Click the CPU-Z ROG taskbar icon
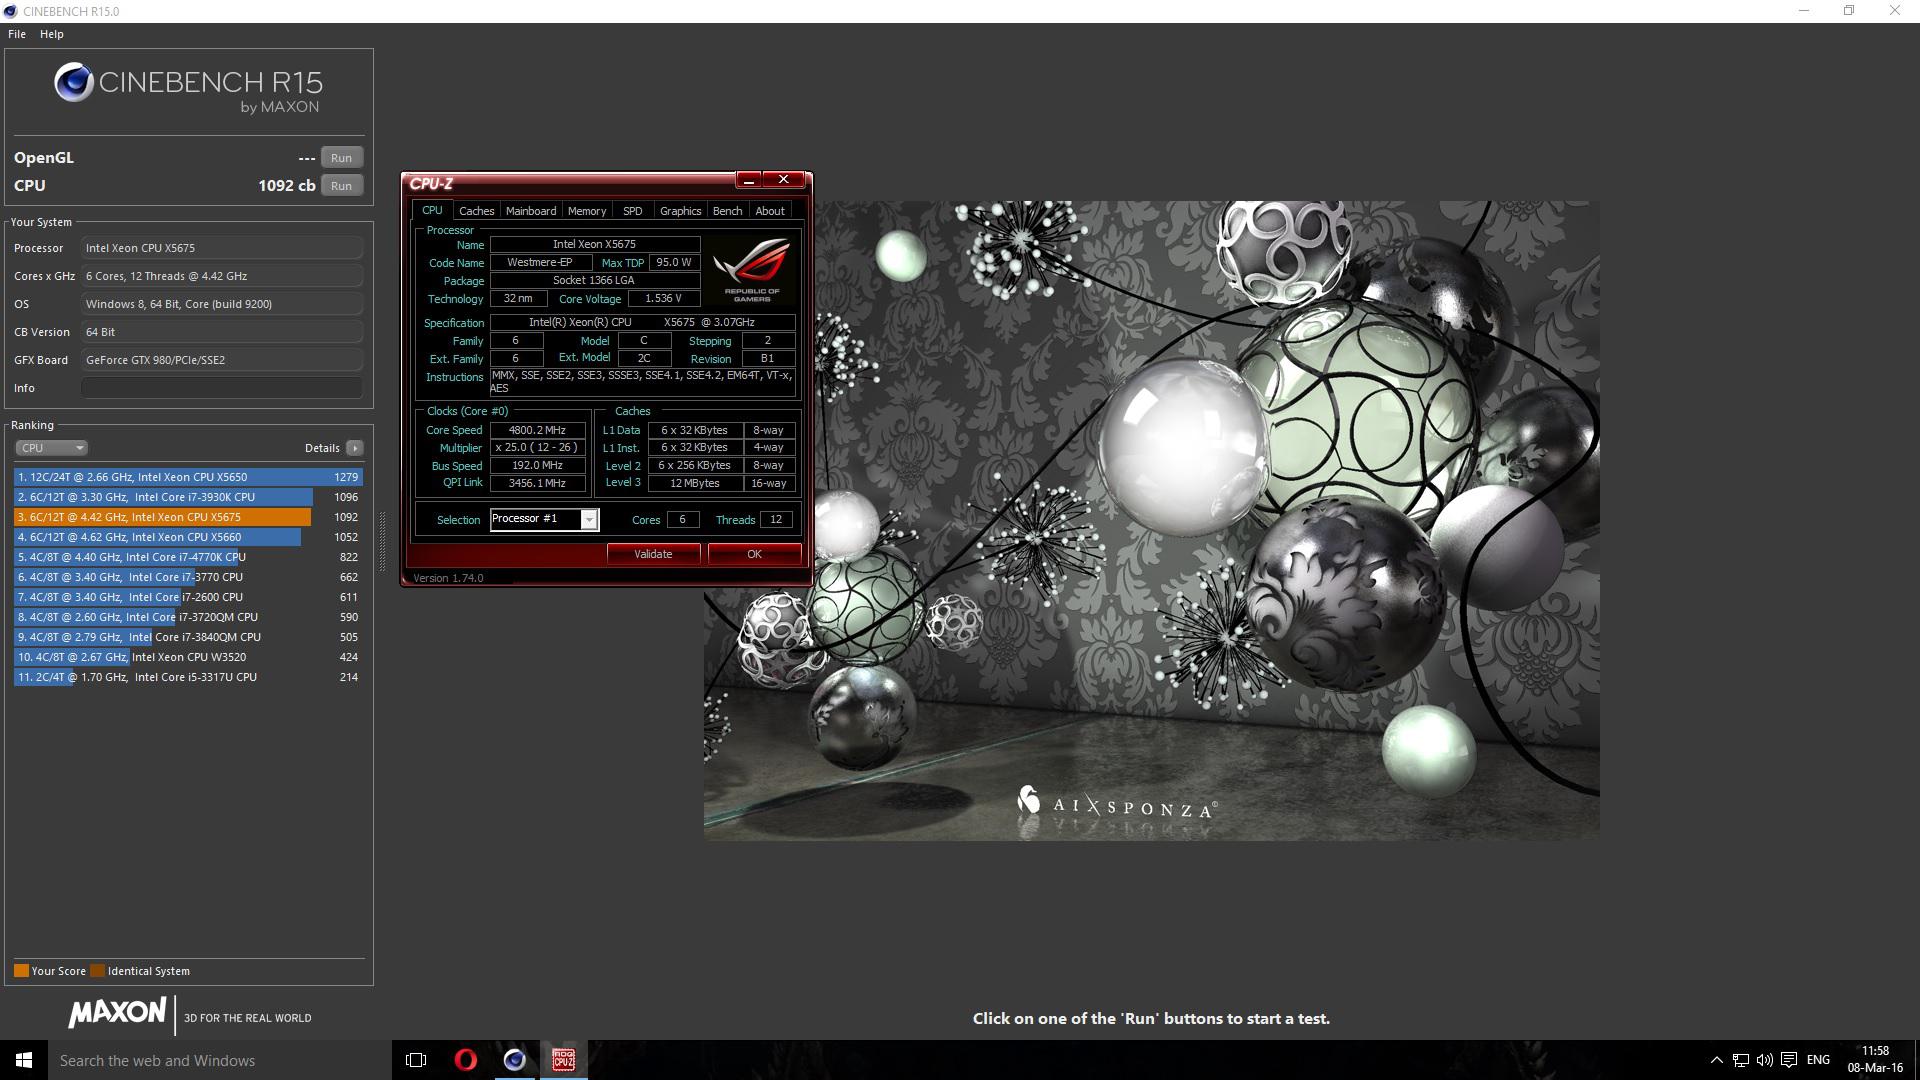The image size is (1920, 1080). pos(563,1060)
